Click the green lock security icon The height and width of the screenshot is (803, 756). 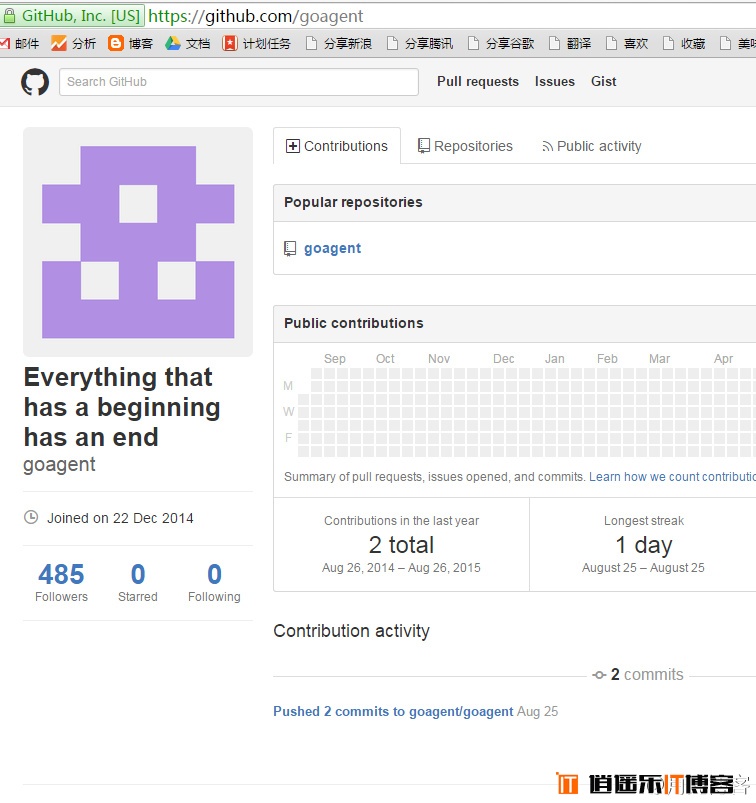9,16
